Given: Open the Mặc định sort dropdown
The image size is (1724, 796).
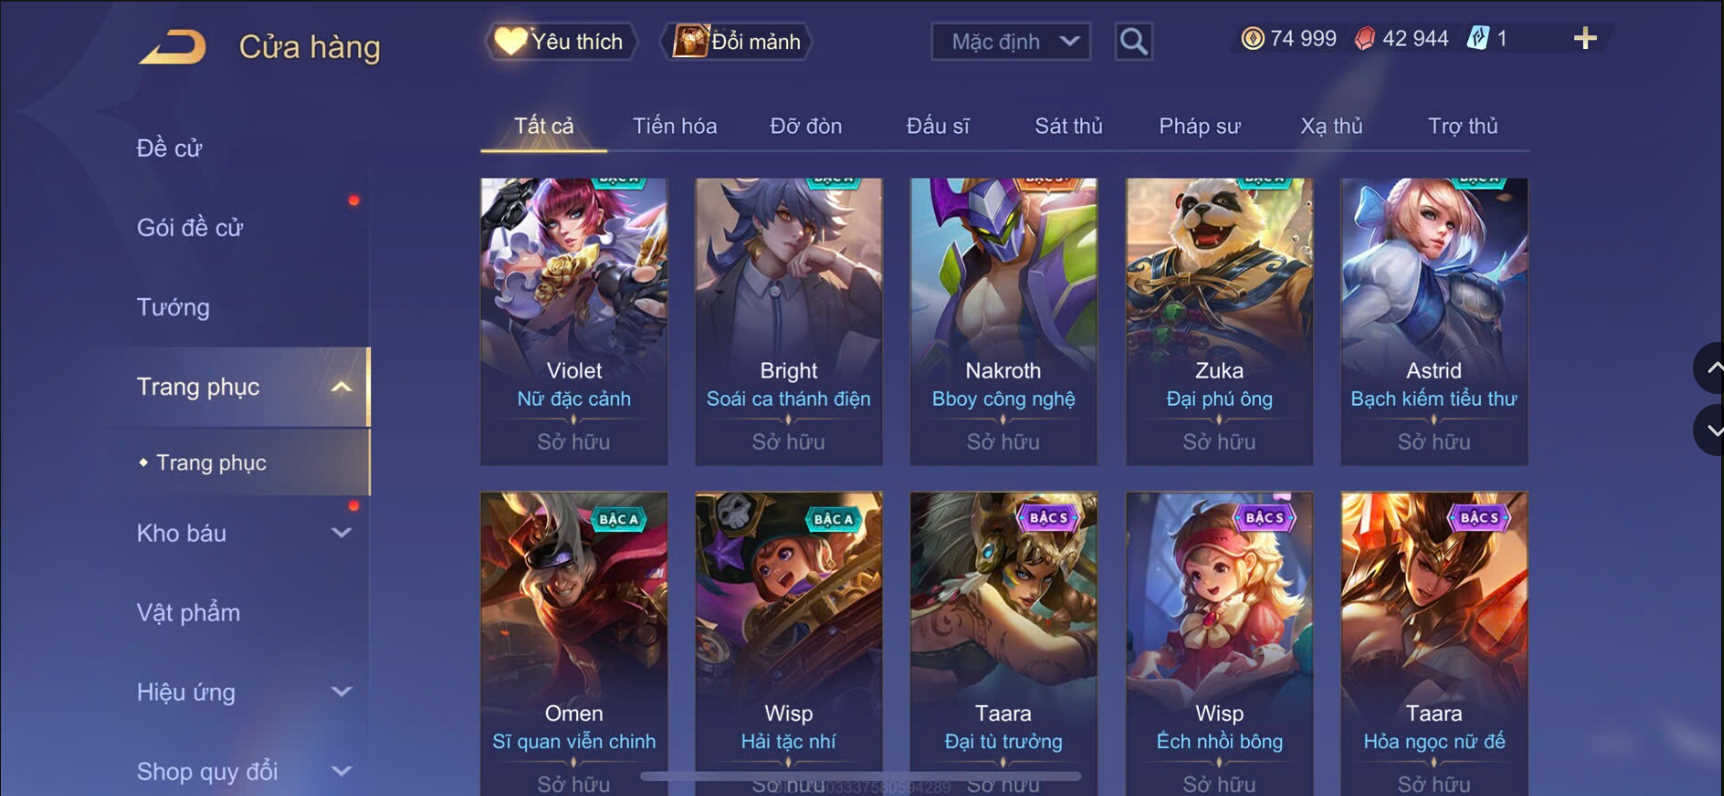Looking at the screenshot, I should click(x=1011, y=41).
